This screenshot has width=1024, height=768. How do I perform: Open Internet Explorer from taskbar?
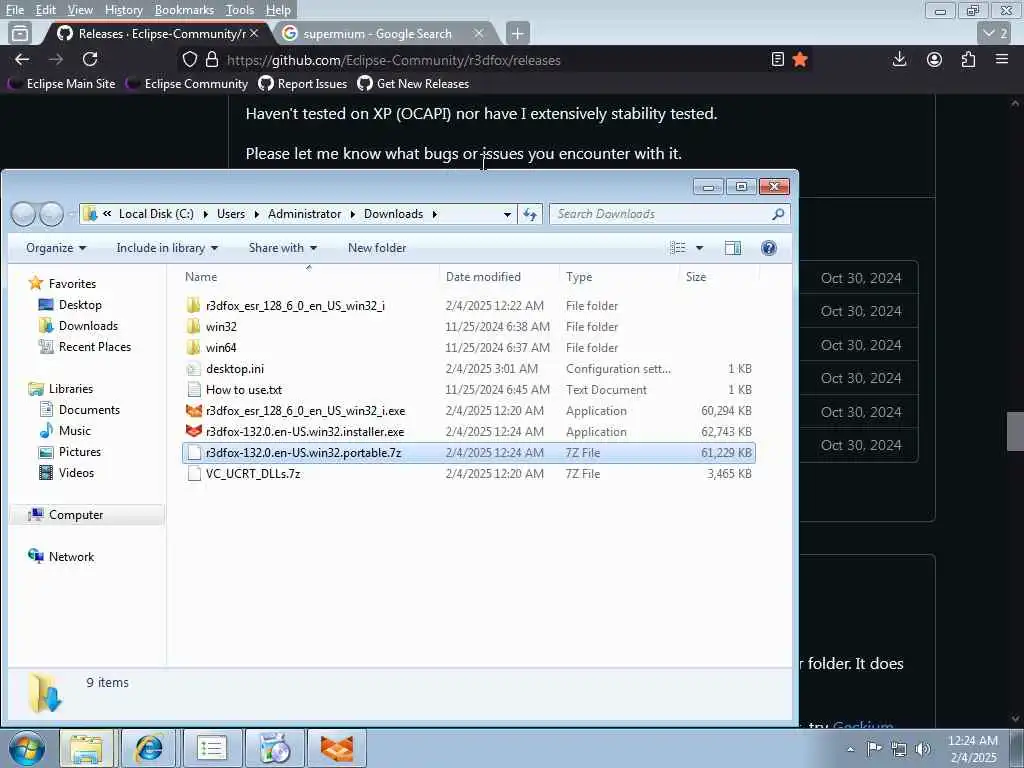(148, 748)
